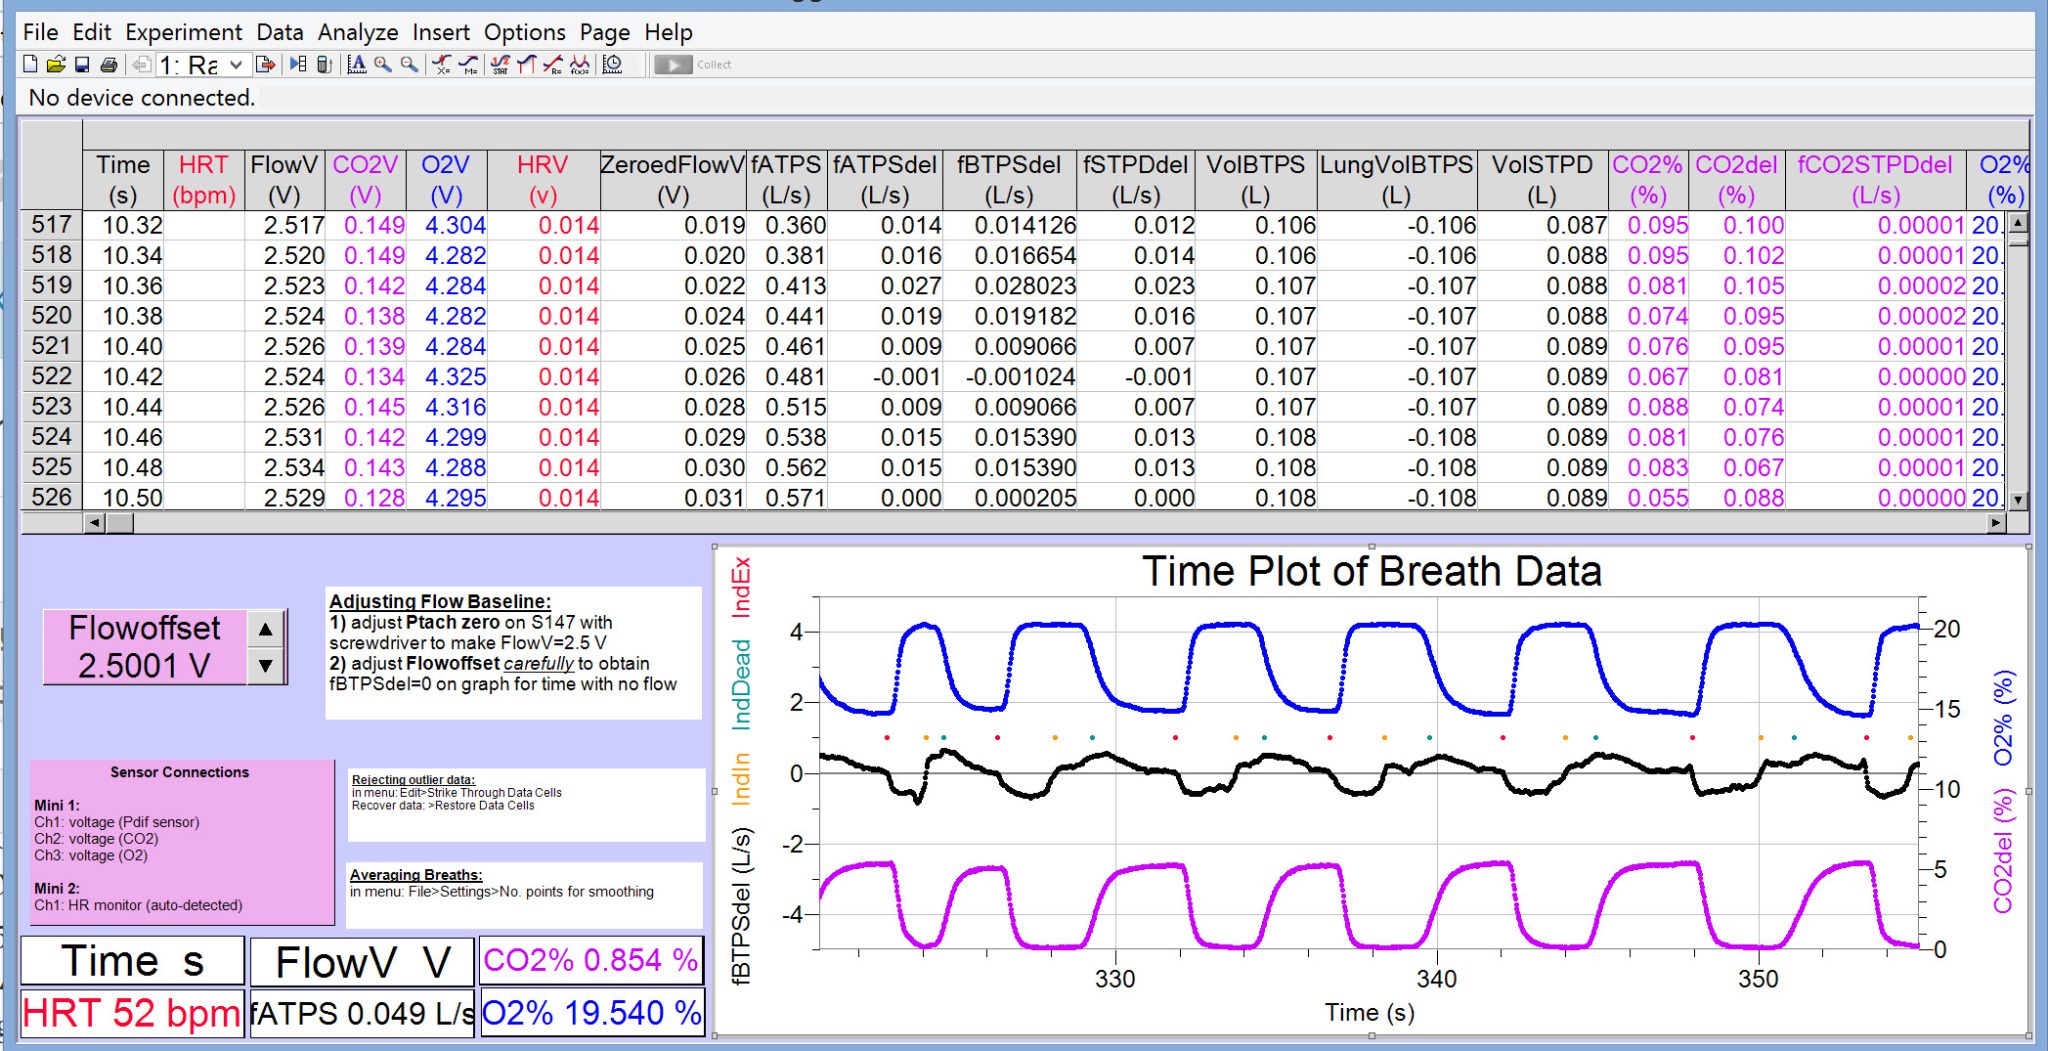The image size is (2048, 1051).
Task: Open the data collection clock settings icon
Action: point(613,65)
